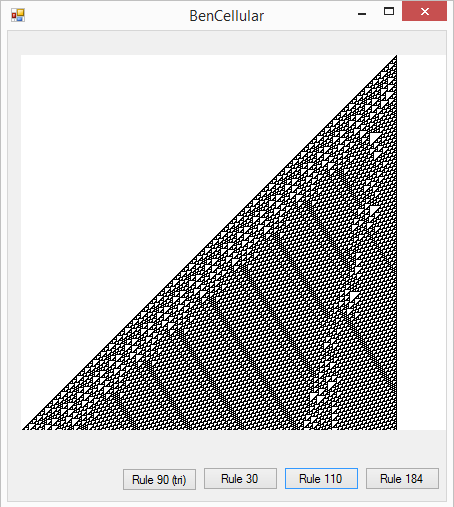Click the largest white triangle in the pattern
Viewport: 454px width, 507px height.
point(374,137)
